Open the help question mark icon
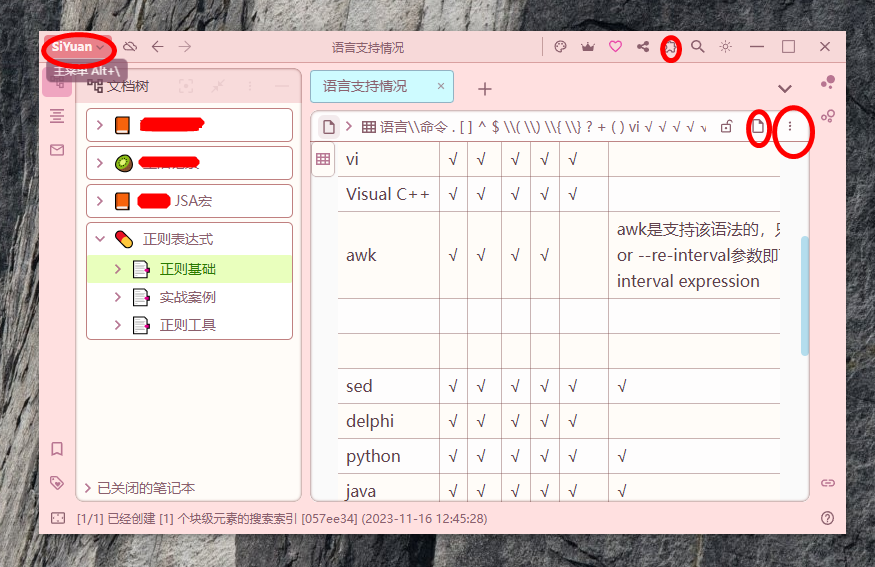 click(828, 518)
